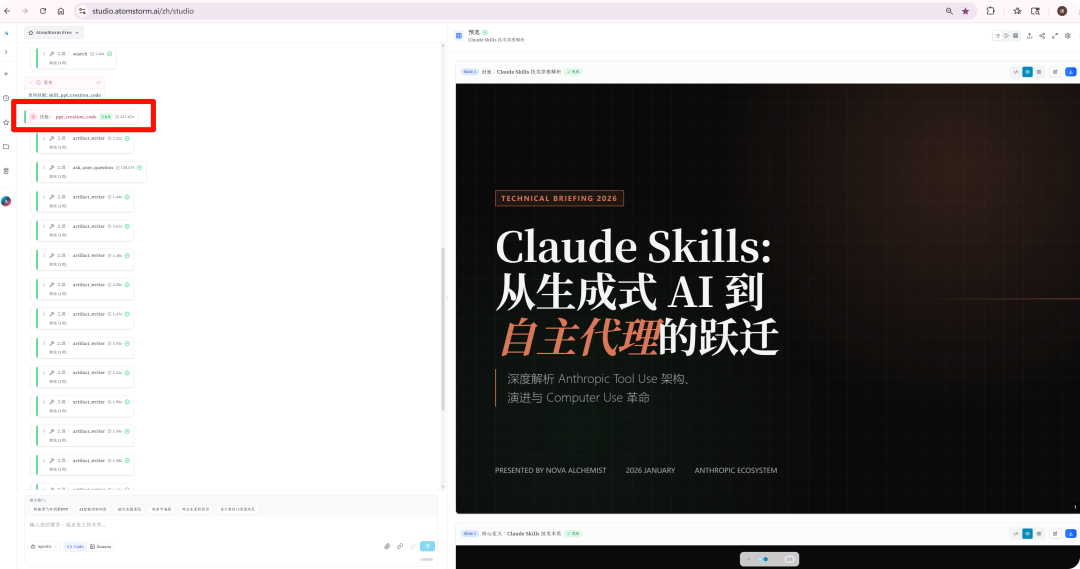
Task: Open the Agentic mode dropdown
Action: pos(43,546)
